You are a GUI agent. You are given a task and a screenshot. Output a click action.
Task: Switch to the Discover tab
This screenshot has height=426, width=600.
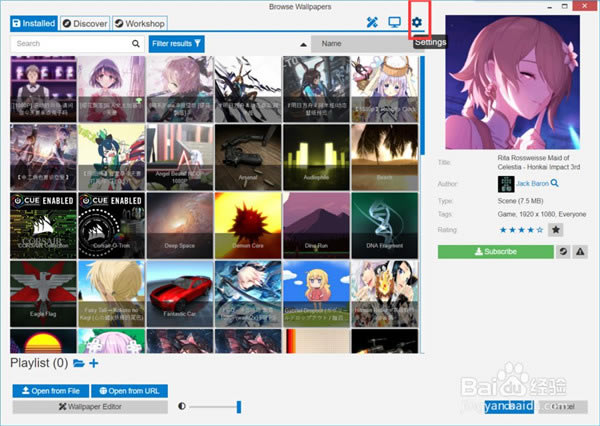pos(85,23)
